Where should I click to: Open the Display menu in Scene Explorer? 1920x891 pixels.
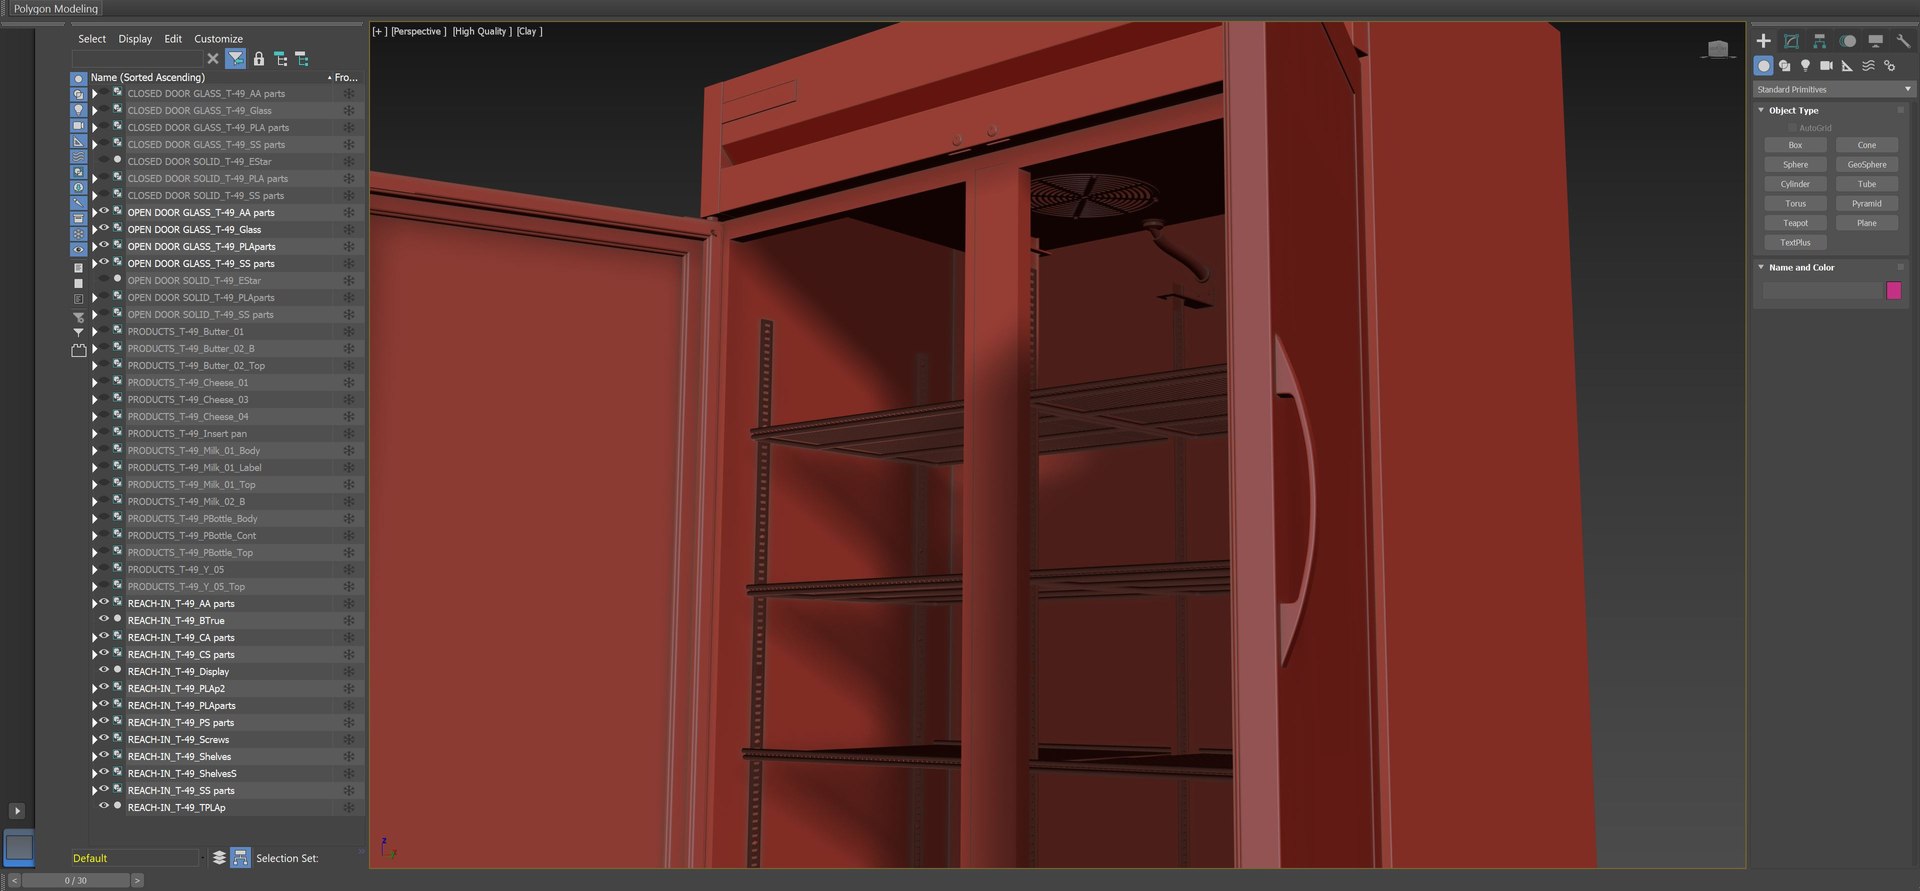[135, 39]
